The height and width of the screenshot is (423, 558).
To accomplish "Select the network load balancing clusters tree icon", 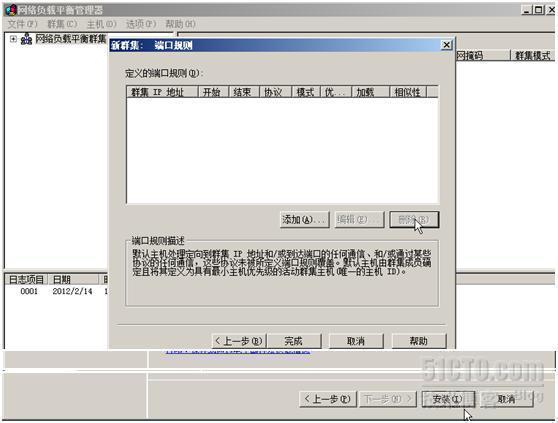I will tap(26, 39).
